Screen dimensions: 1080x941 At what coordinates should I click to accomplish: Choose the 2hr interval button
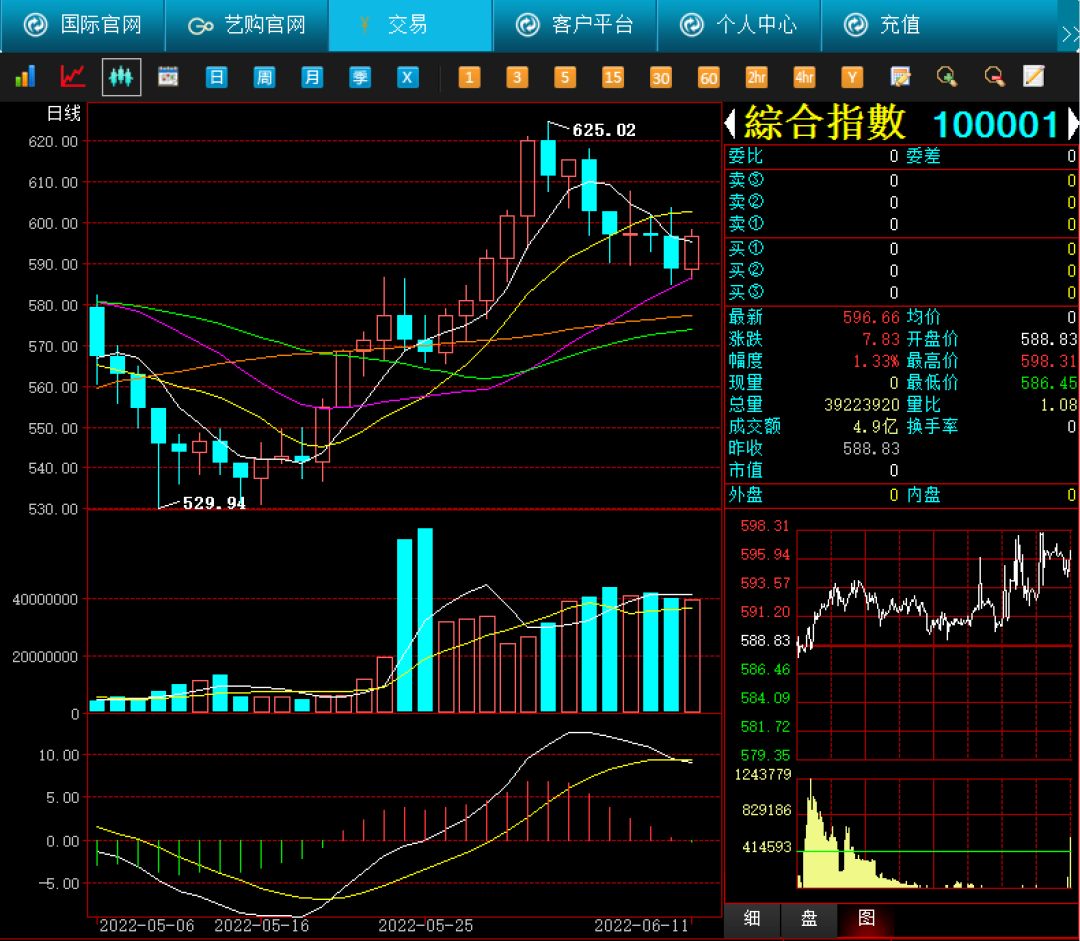pyautogui.click(x=756, y=77)
